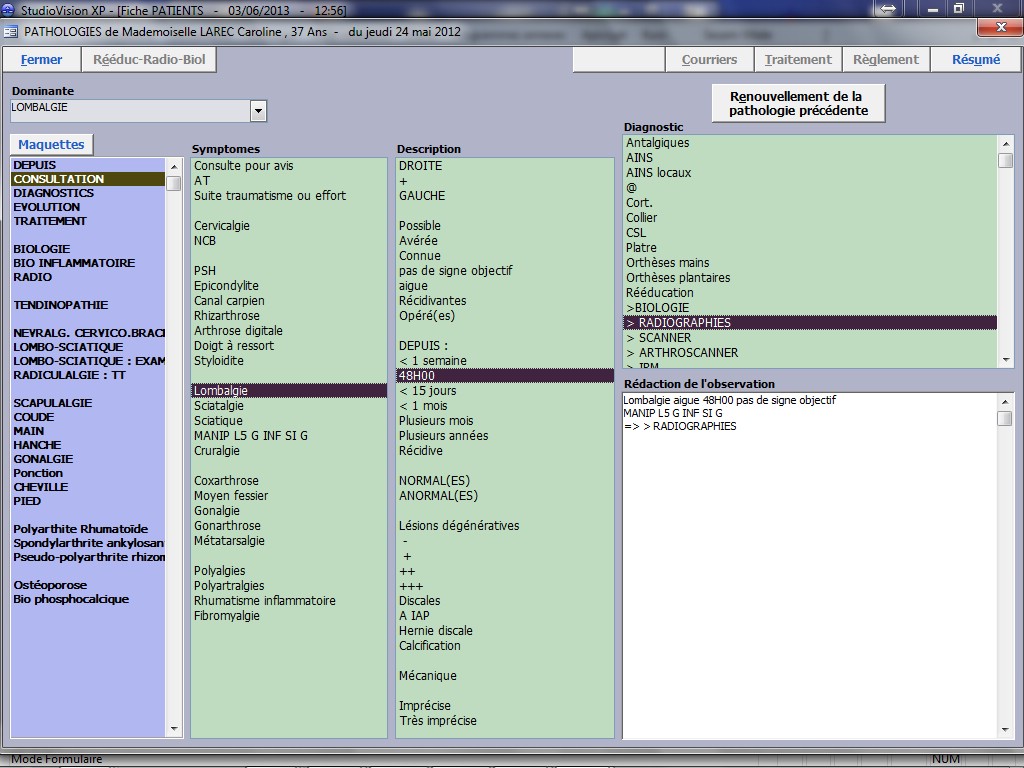Click Diagnostic list scroll-down arrow
Viewport: 1024px width, 768px height.
click(1005, 359)
